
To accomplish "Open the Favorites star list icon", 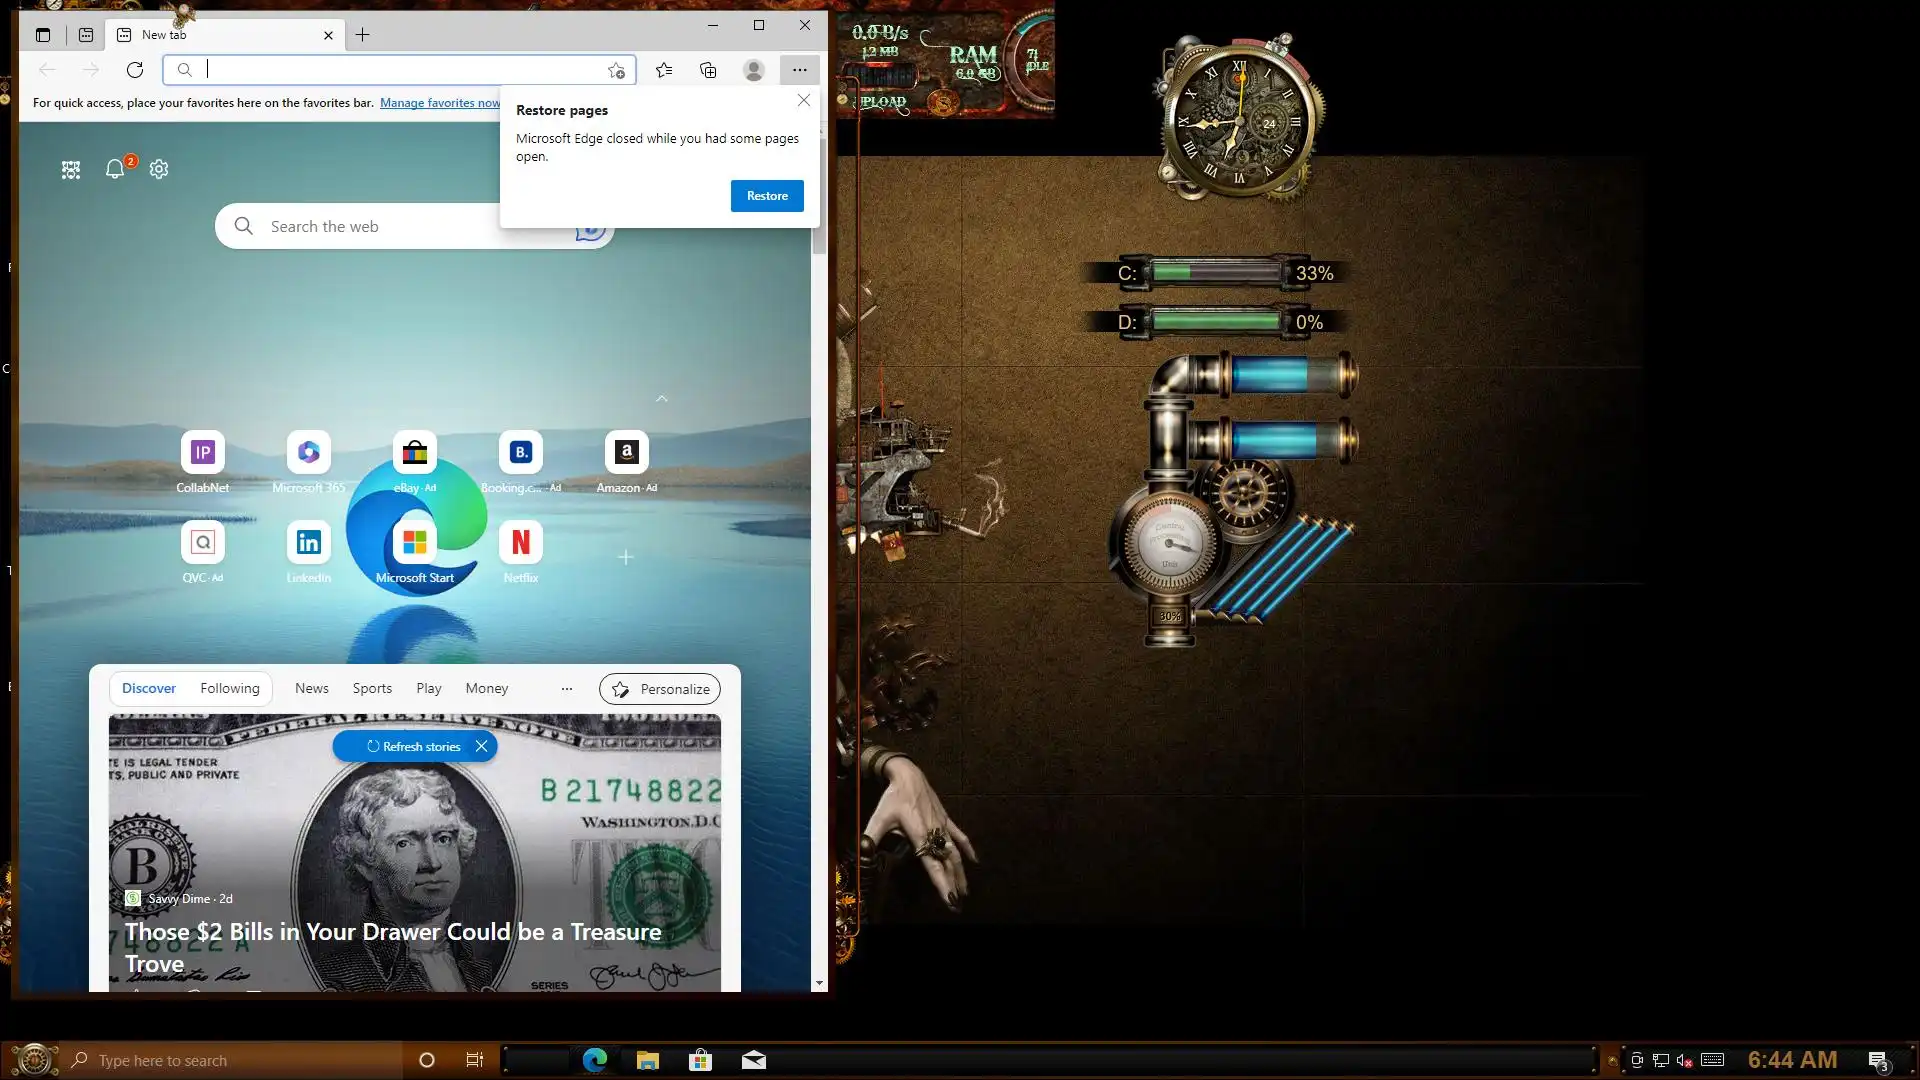I will [664, 70].
